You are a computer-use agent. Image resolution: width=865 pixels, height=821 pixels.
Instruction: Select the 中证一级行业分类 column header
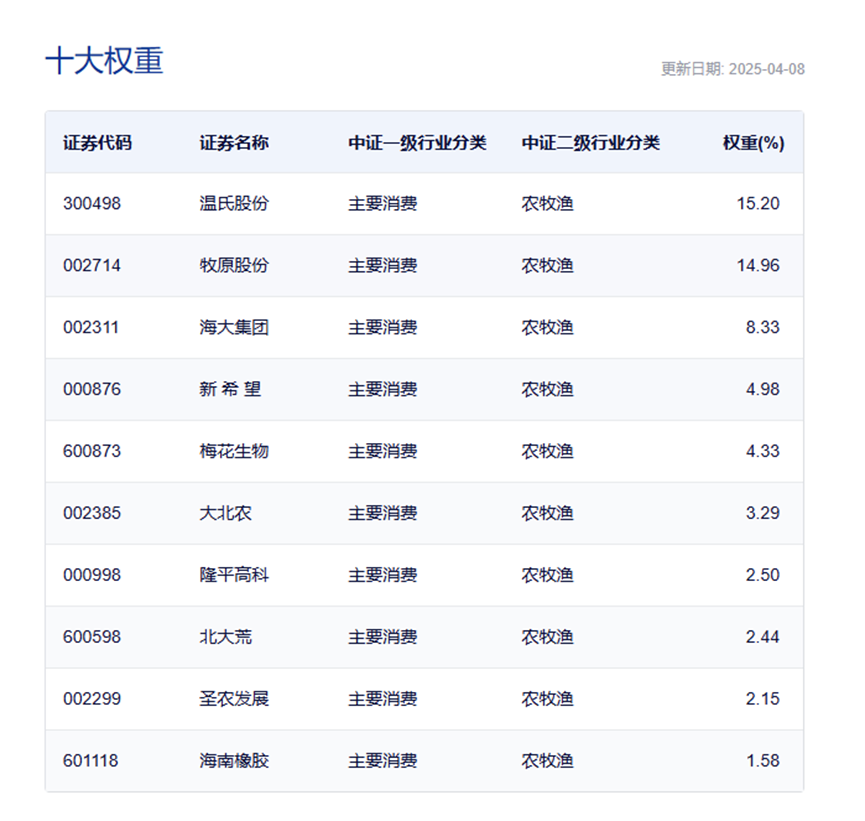417,143
